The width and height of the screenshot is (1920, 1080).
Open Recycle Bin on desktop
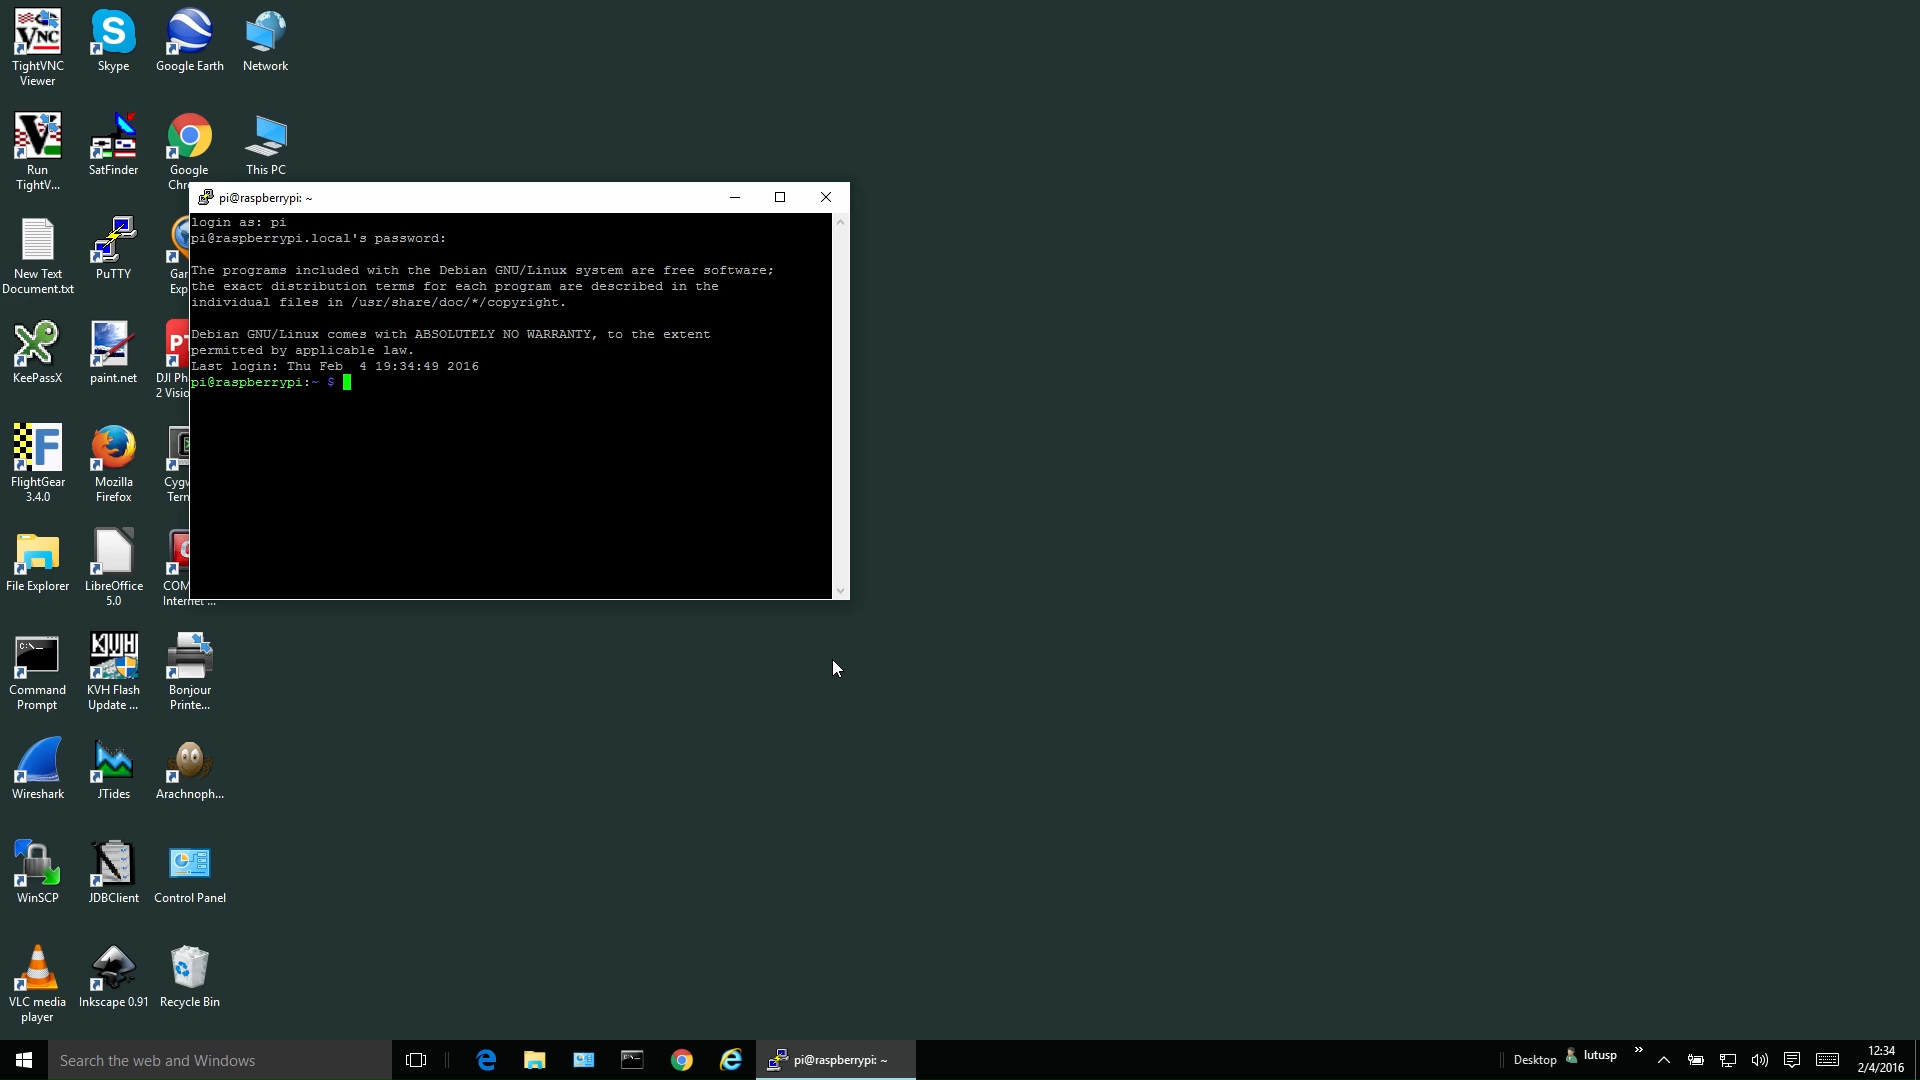point(190,970)
